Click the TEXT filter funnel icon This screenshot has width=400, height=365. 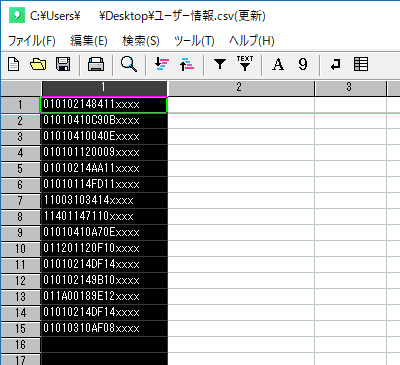click(x=245, y=63)
